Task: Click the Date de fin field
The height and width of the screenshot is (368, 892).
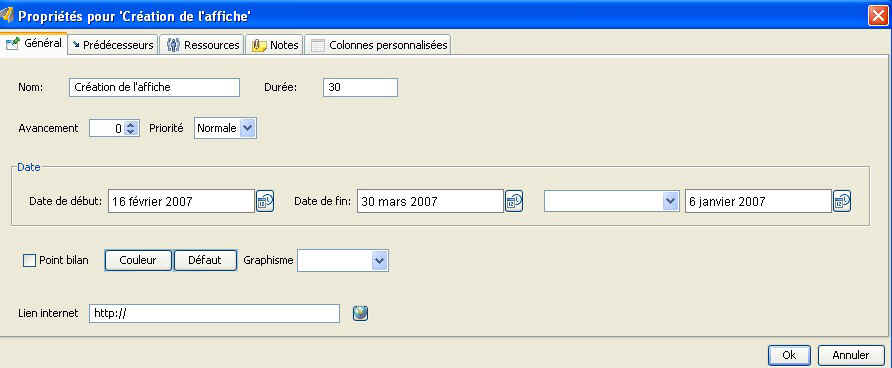Action: (430, 201)
